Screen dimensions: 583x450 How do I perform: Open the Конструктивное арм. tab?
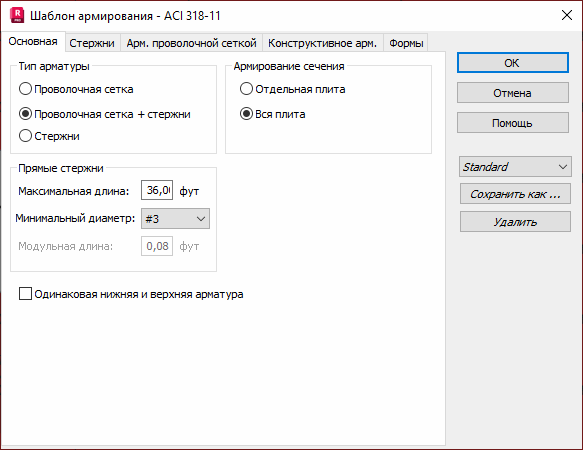pyautogui.click(x=322, y=43)
